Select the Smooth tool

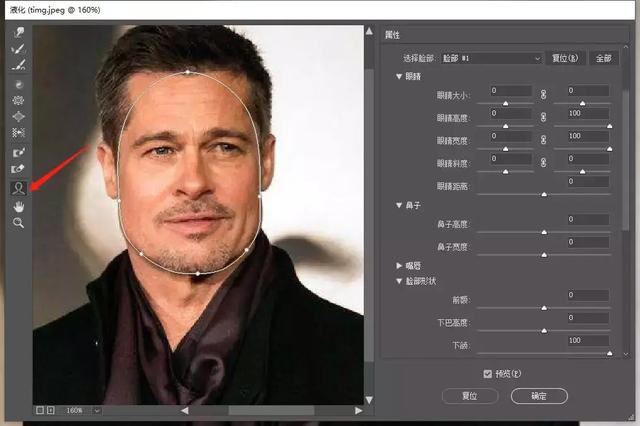tap(18, 65)
